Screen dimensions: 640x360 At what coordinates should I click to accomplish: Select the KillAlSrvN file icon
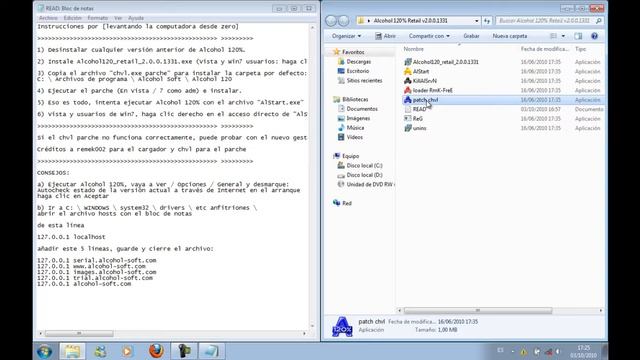point(407,81)
